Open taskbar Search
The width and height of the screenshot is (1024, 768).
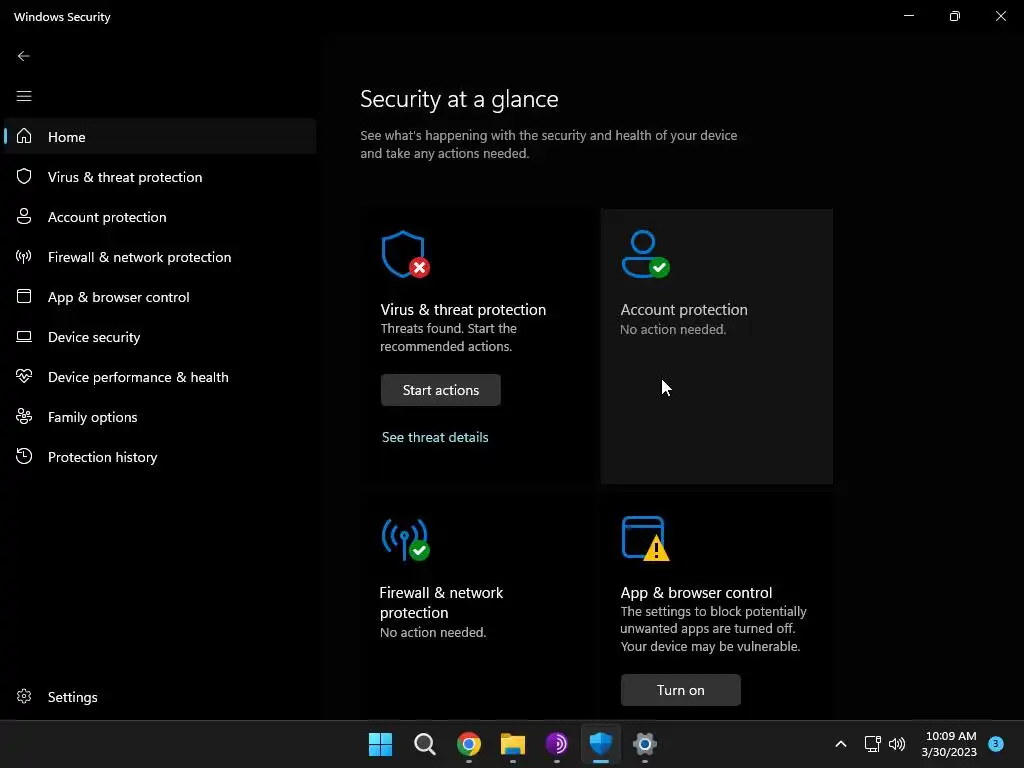click(x=424, y=744)
